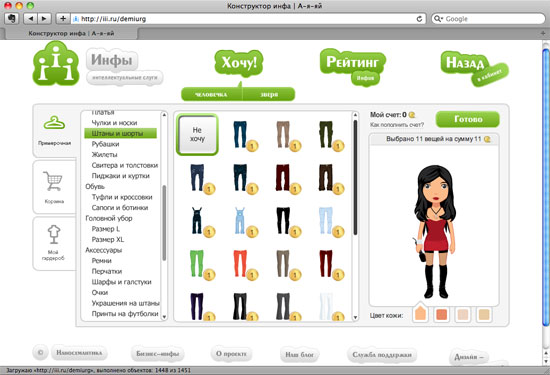Focus the Google search field
The image size is (550, 375).
[488, 19]
